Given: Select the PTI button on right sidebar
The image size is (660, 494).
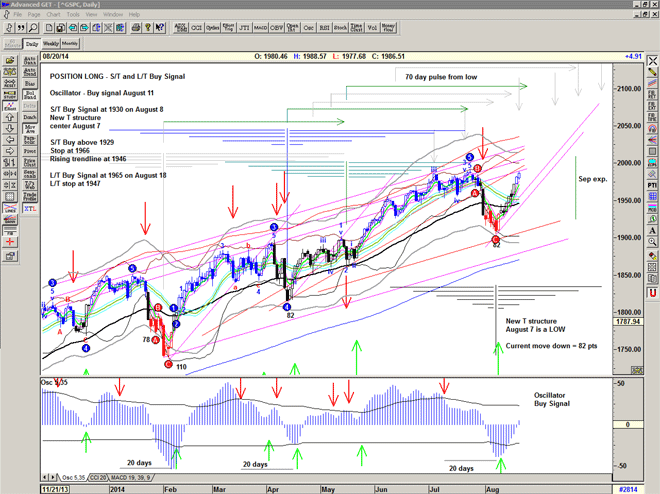Looking at the screenshot, I should tap(651, 184).
